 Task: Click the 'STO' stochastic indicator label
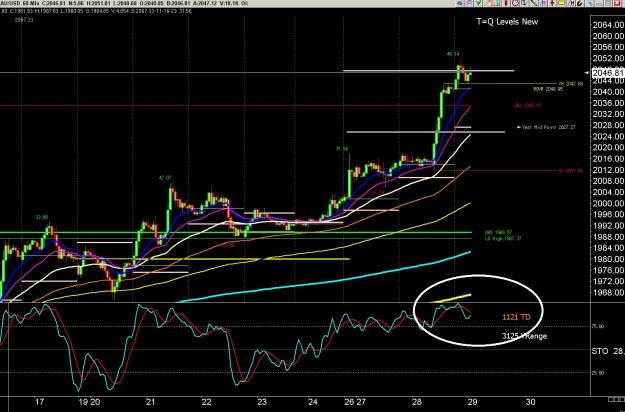point(600,351)
